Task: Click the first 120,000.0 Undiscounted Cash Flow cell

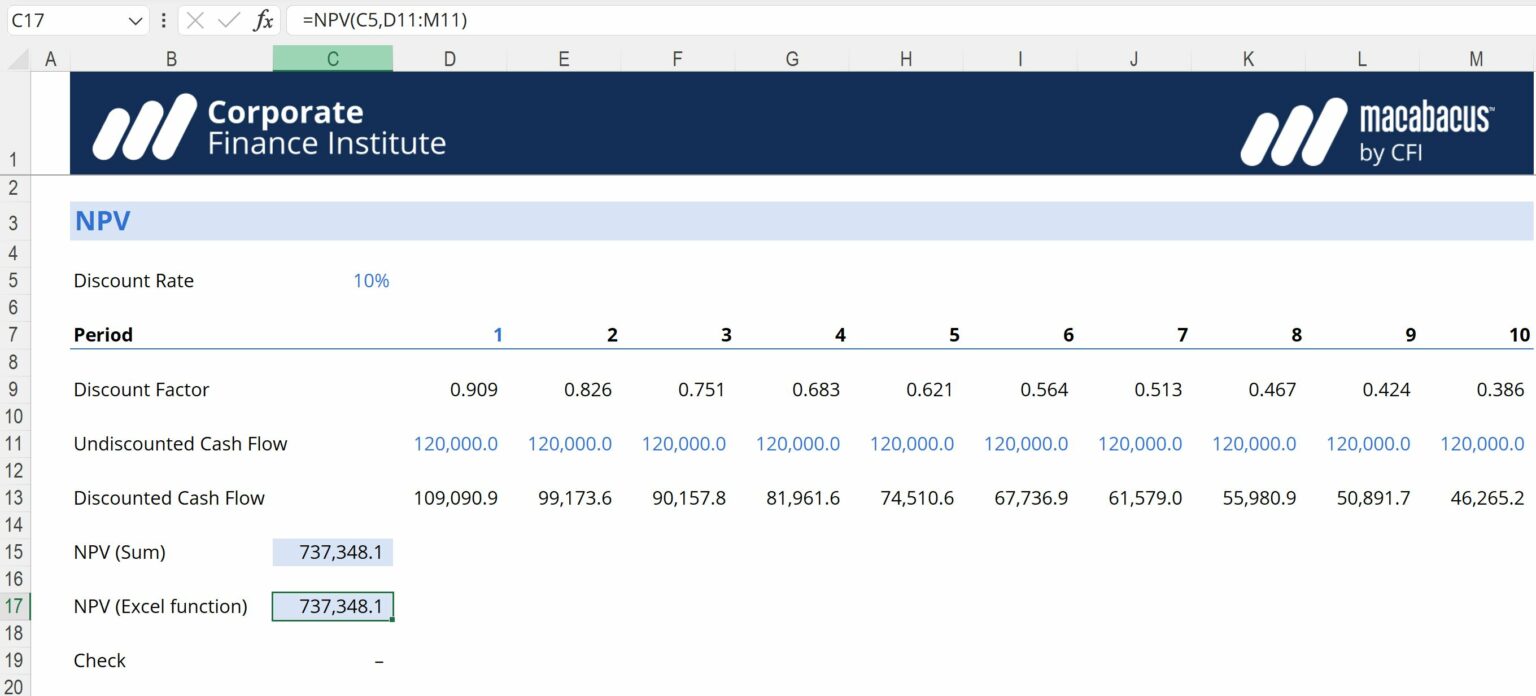Action: pos(455,444)
